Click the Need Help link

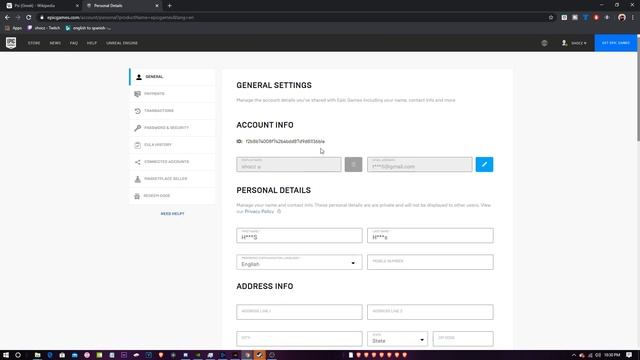[172, 214]
